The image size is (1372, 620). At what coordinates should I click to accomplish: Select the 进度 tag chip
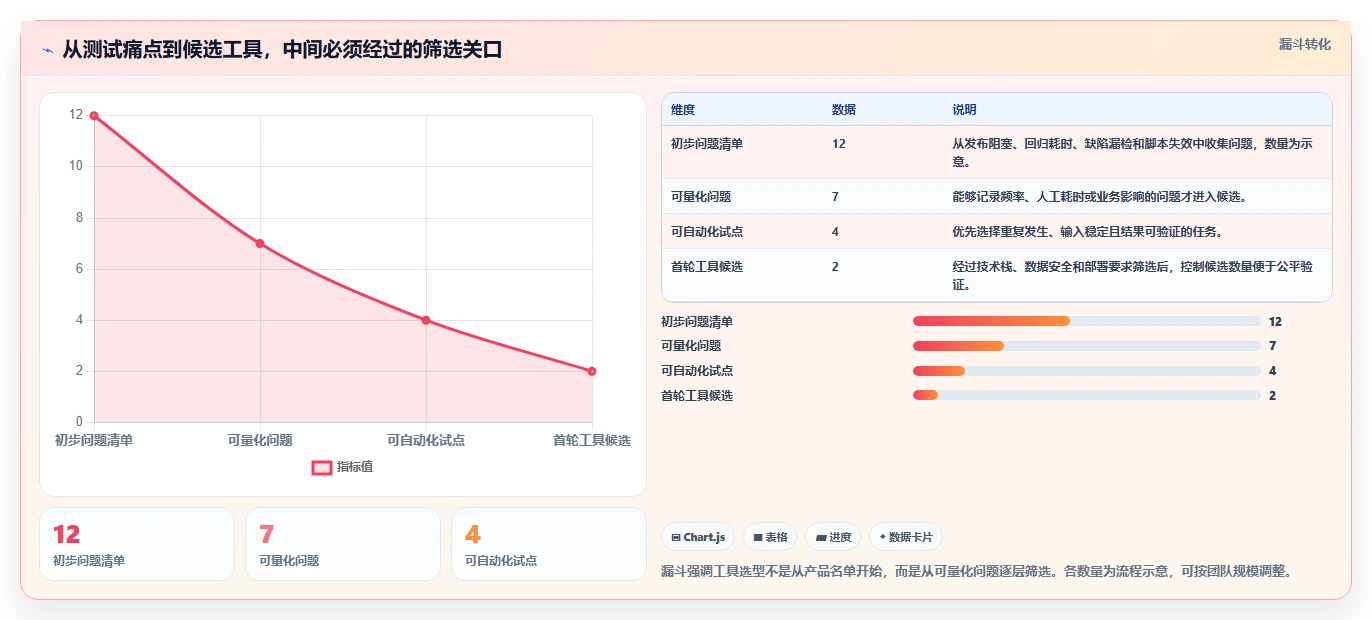pos(833,537)
